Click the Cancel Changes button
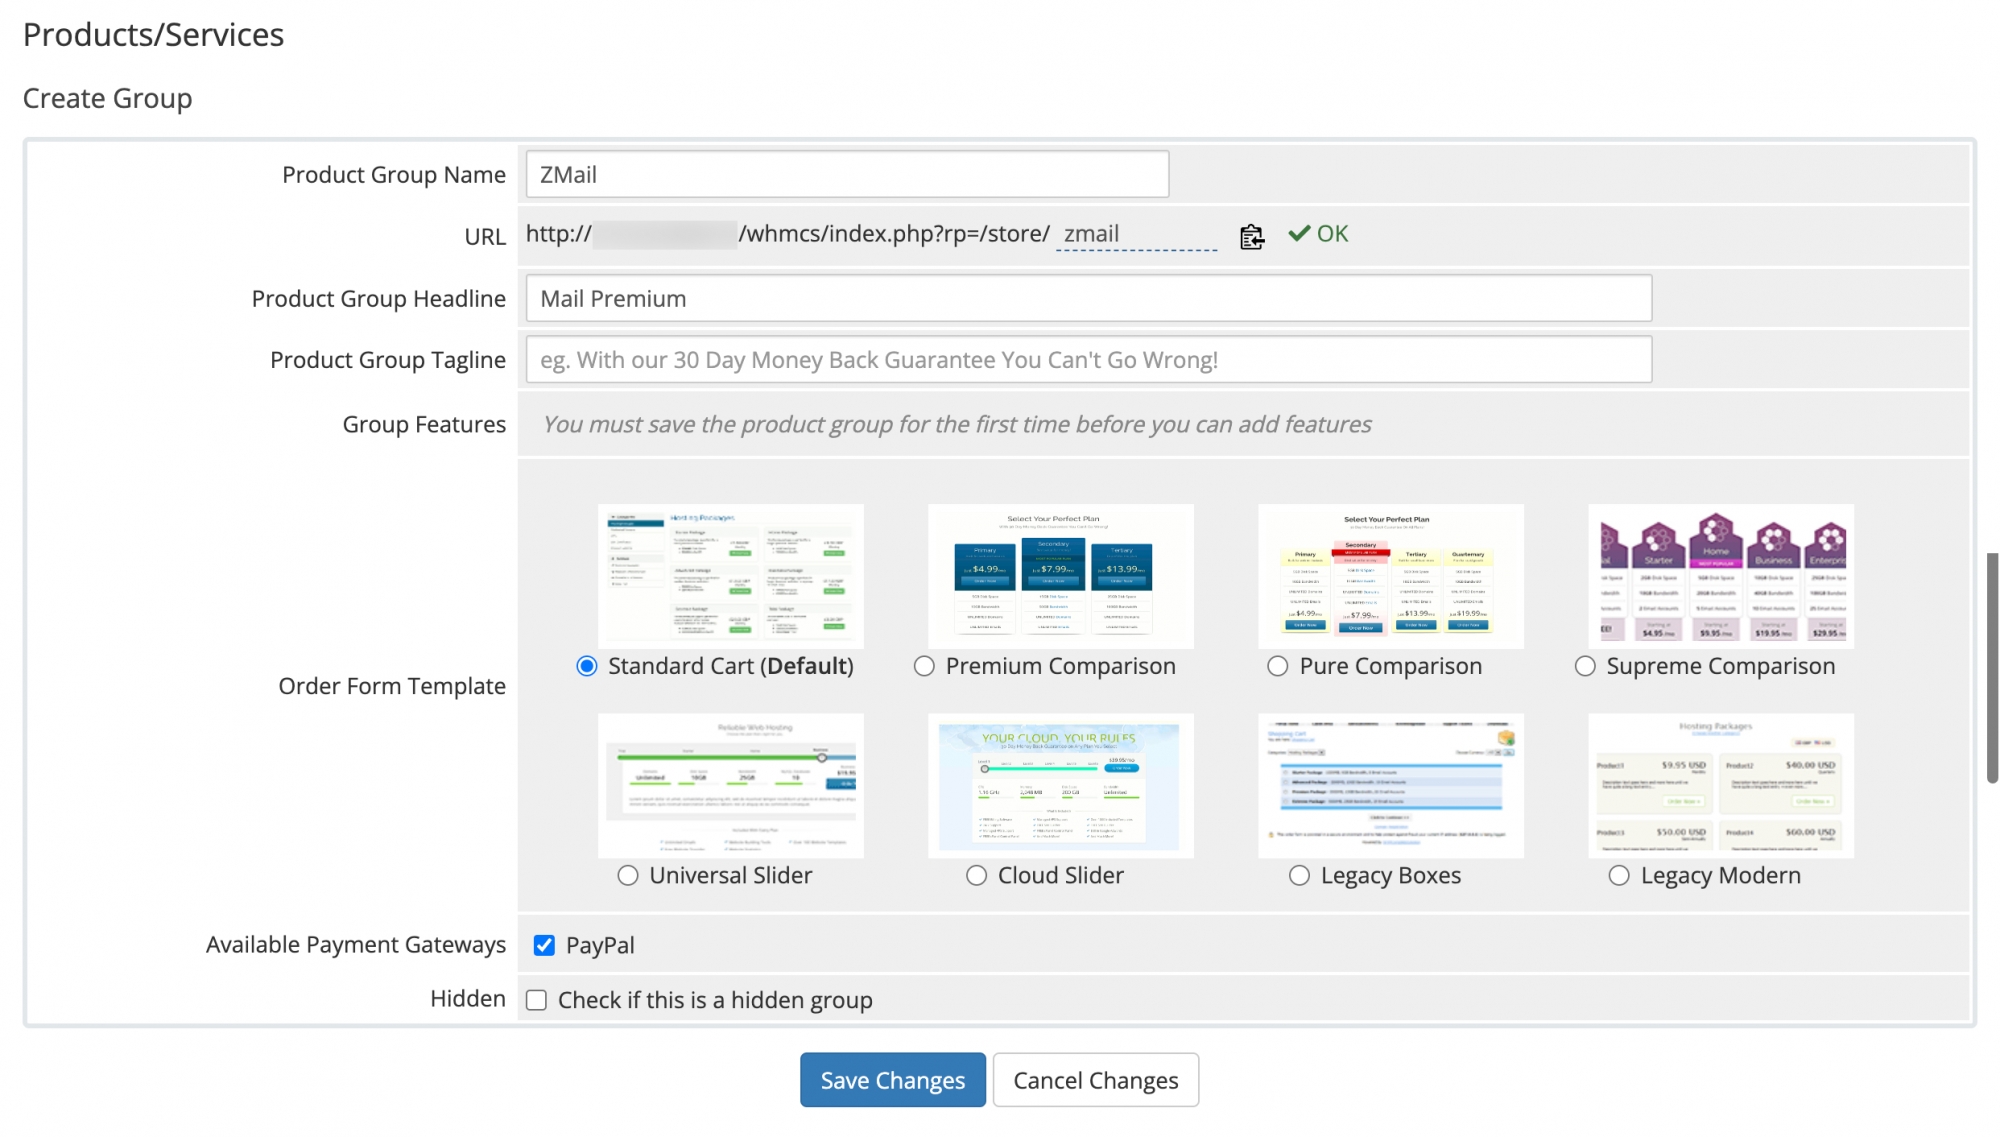 (x=1095, y=1079)
